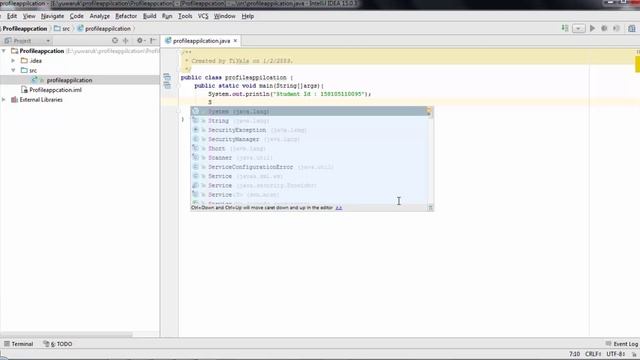The height and width of the screenshot is (360, 640).
Task: Click the Debug icon in toolbar
Action: coord(604,29)
